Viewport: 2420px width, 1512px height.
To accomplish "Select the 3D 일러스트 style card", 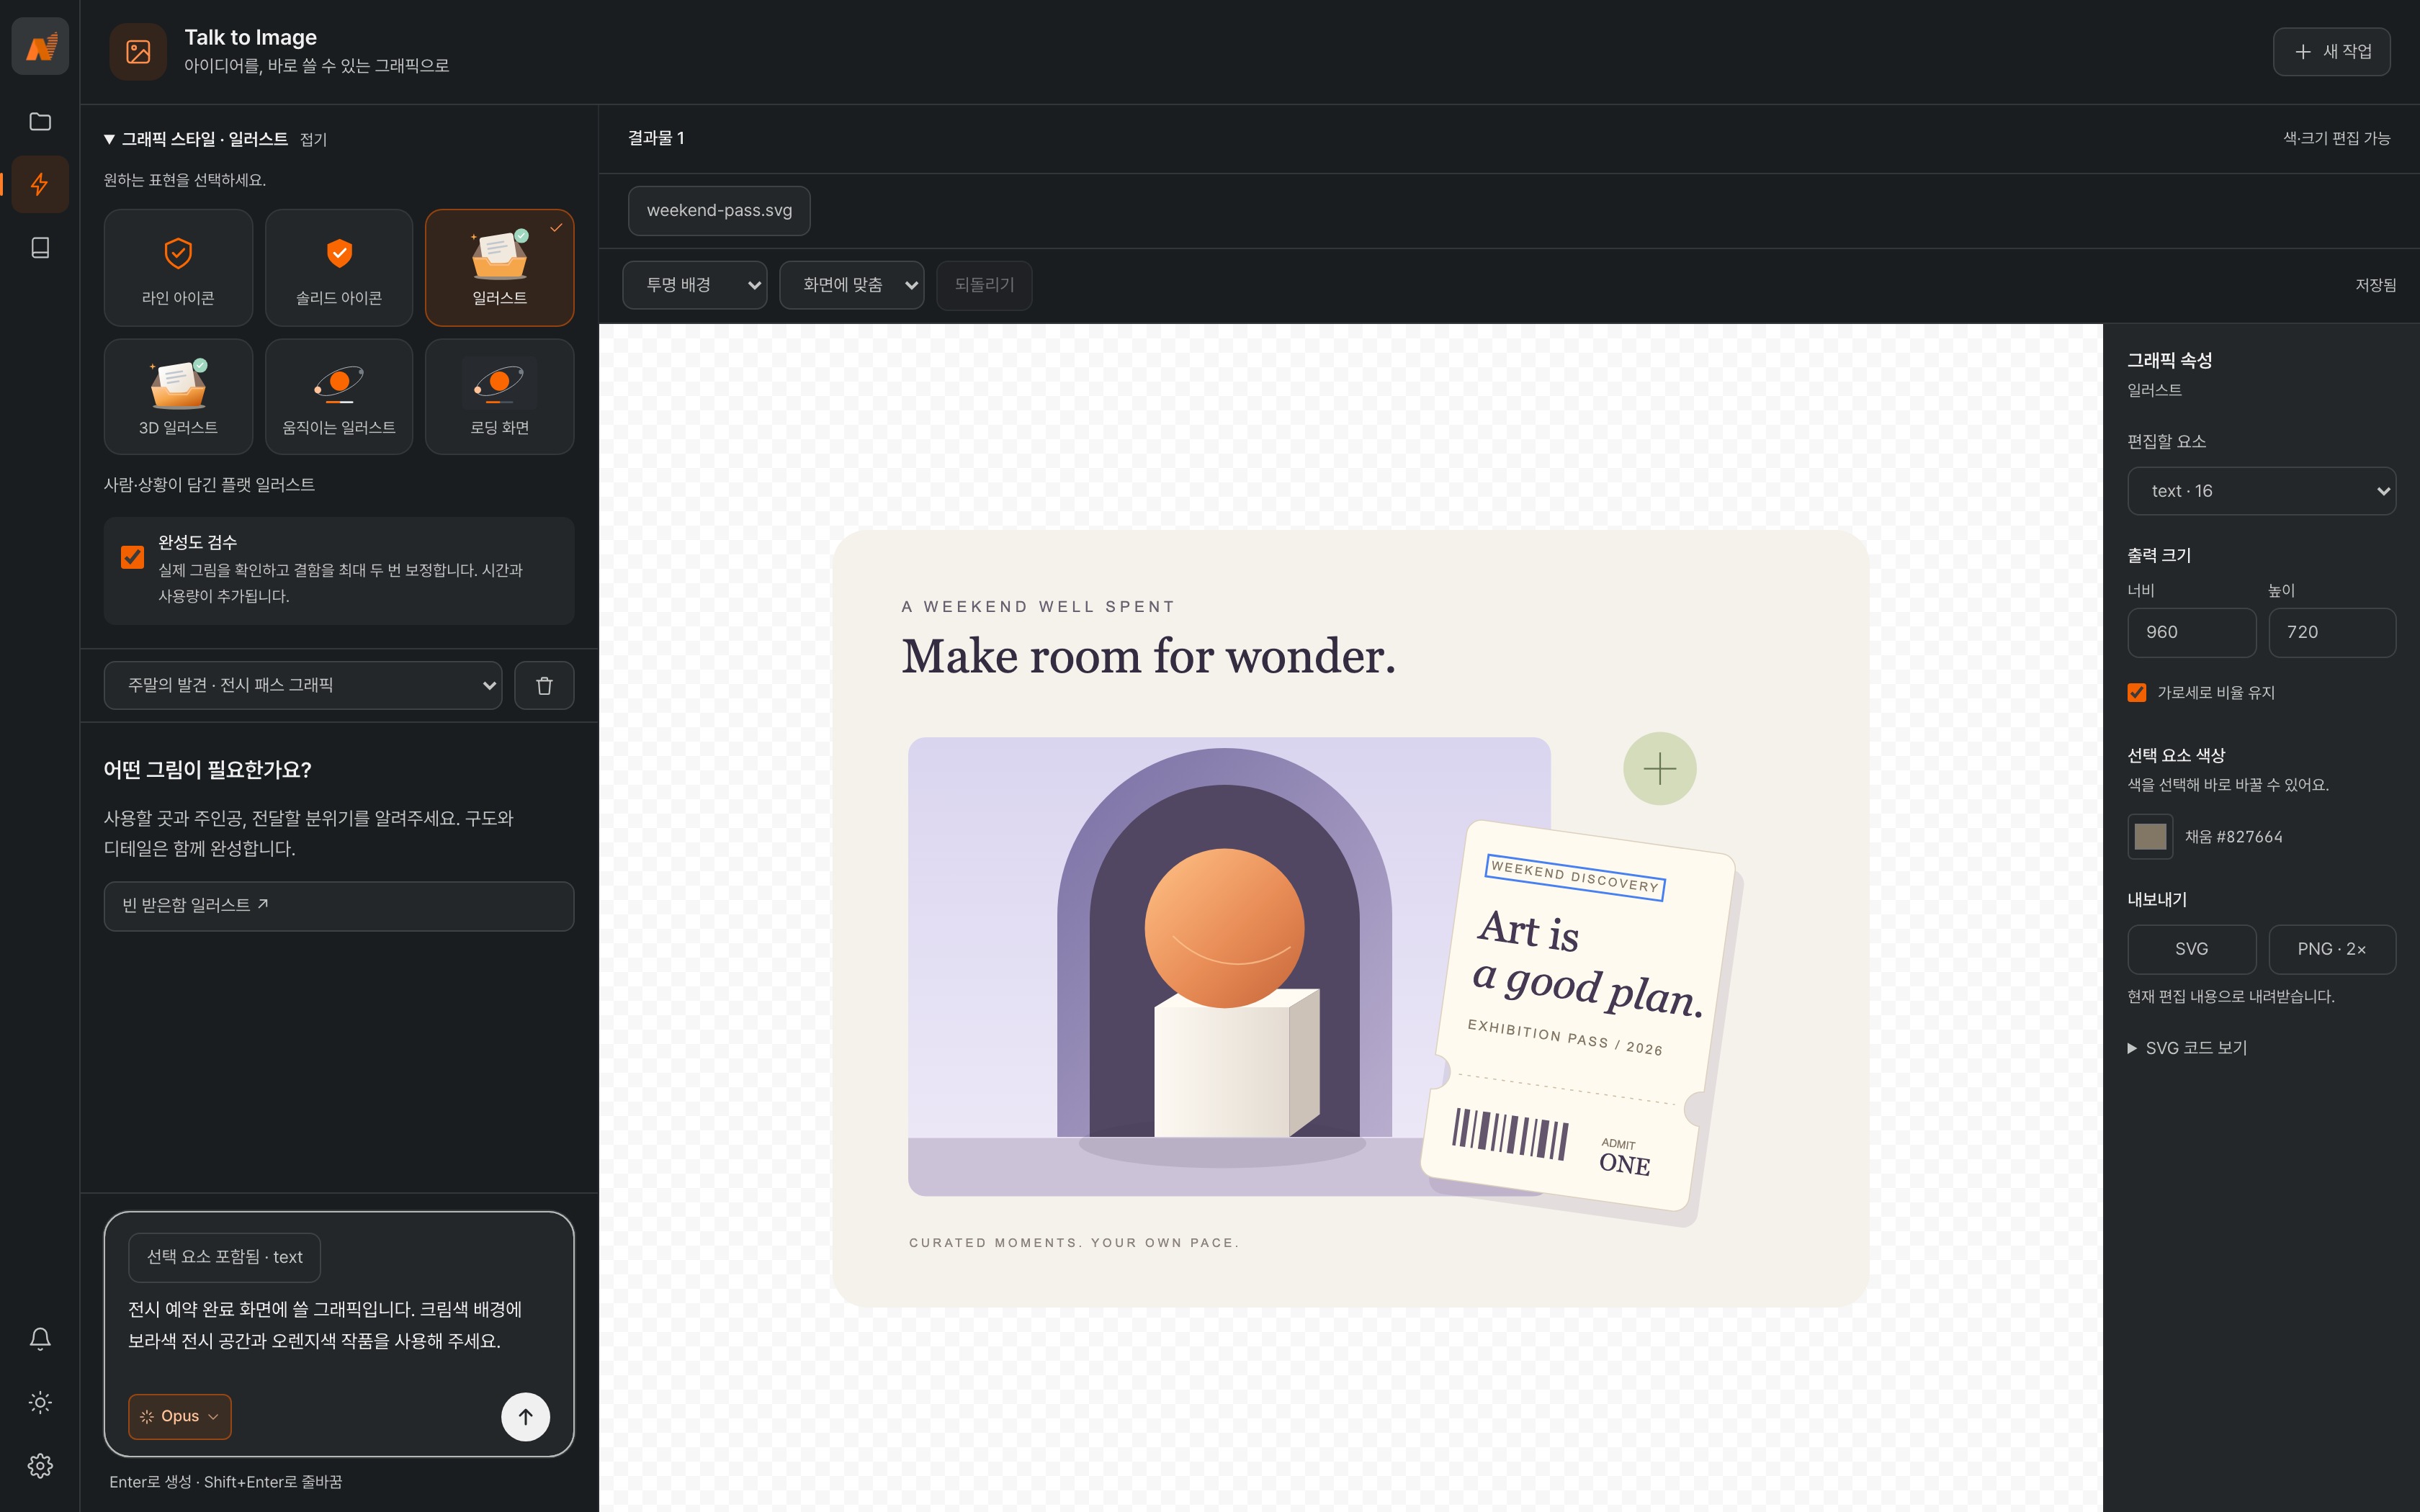I will point(178,397).
